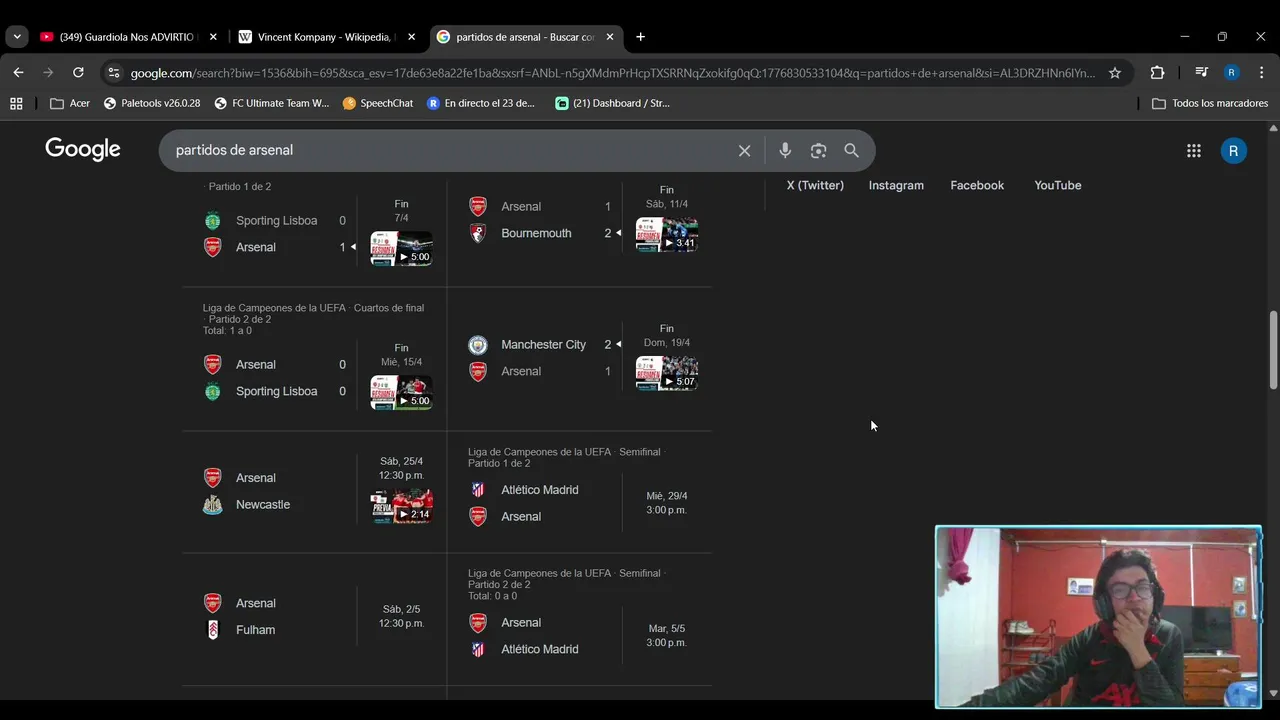Reload the current page

78,73
